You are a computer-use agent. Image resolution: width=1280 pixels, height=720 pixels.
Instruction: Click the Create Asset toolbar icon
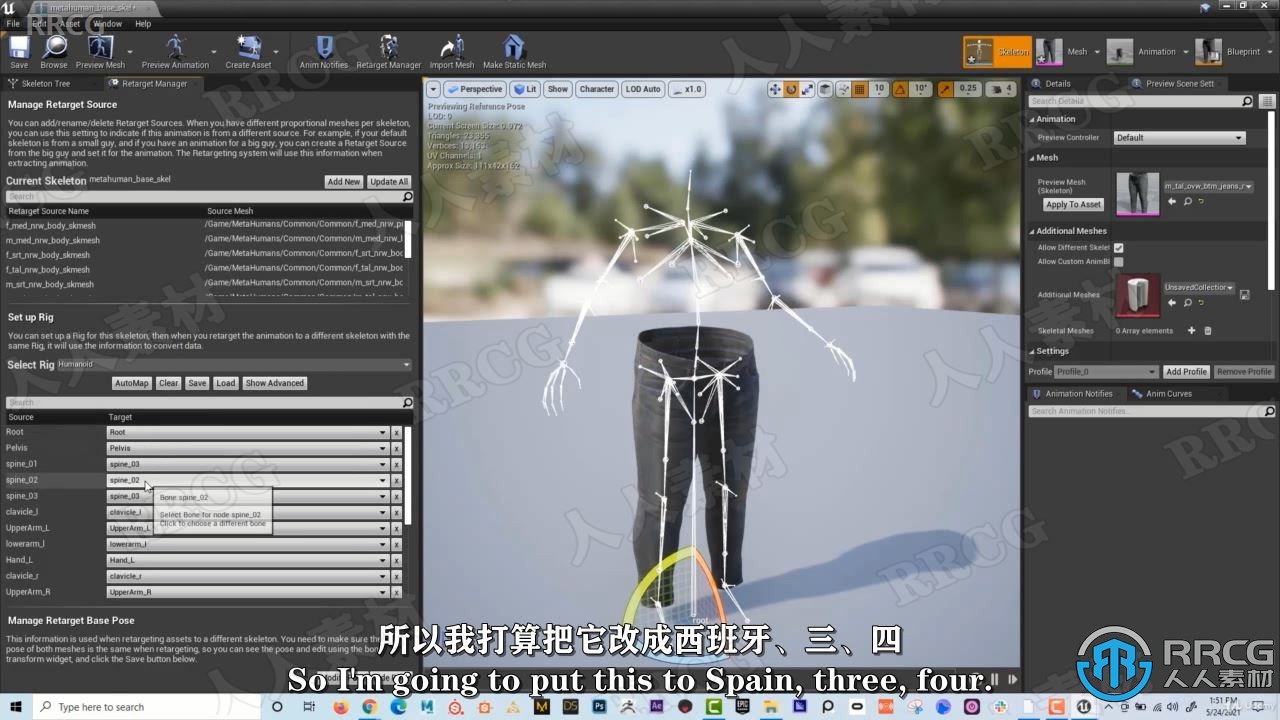click(248, 52)
